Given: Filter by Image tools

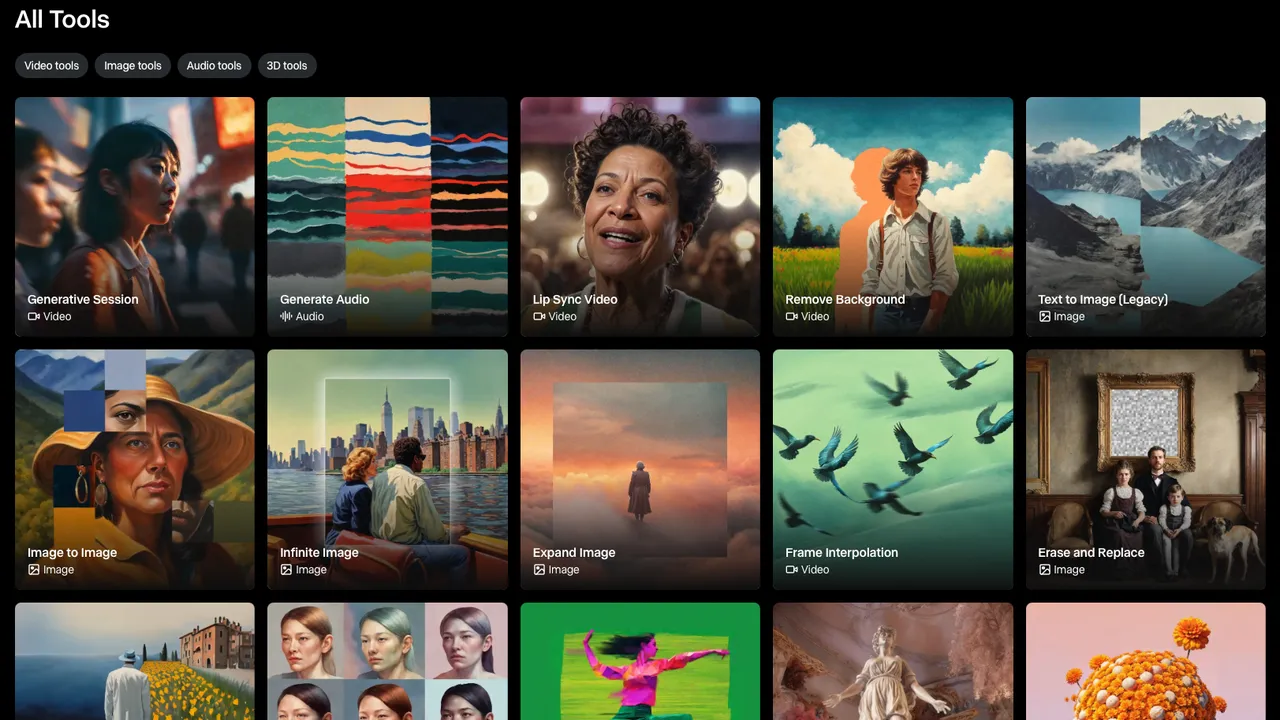Looking at the screenshot, I should pyautogui.click(x=133, y=66).
